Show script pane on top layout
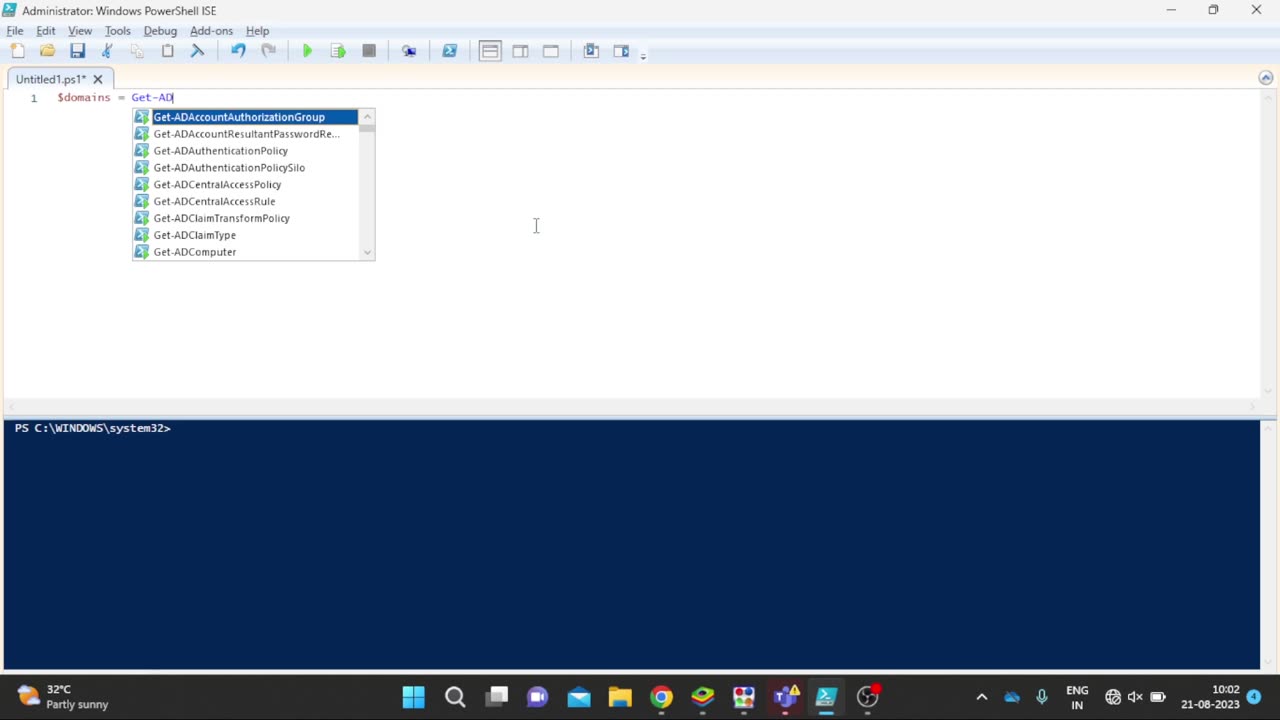The width and height of the screenshot is (1280, 720). click(490, 51)
